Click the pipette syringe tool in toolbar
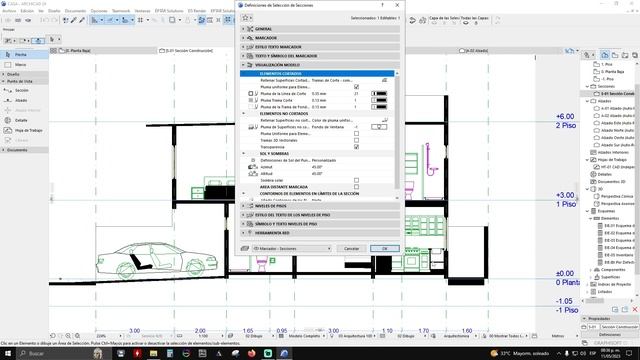Viewport: 640px width, 360px height. click(x=74, y=20)
